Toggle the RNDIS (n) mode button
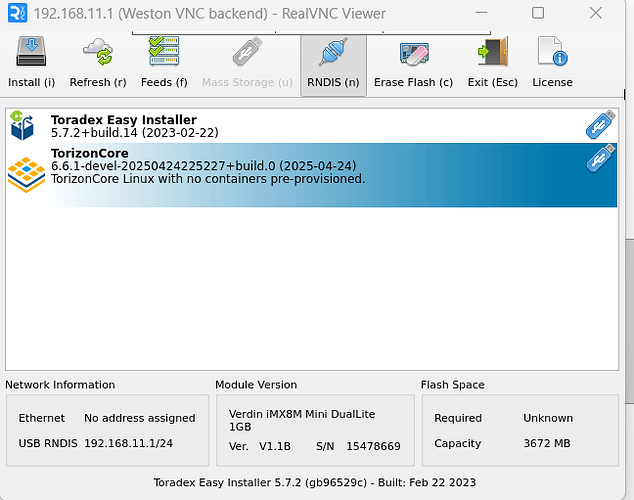Screen dimensions: 634x500 tap(333, 65)
